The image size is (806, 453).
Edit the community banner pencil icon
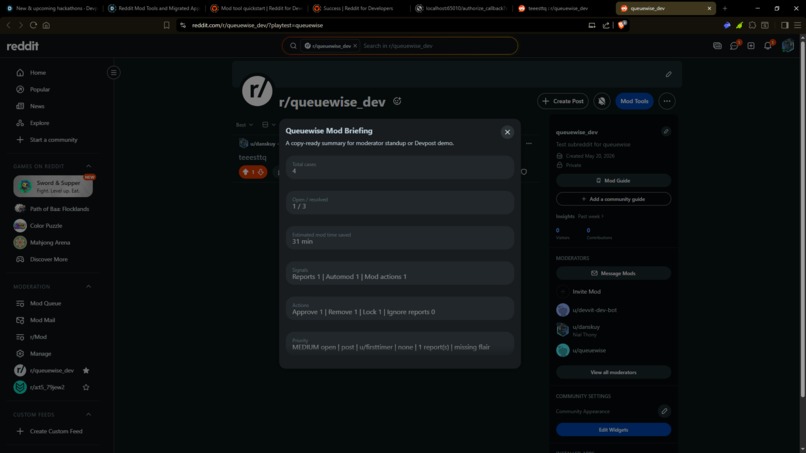(668, 74)
